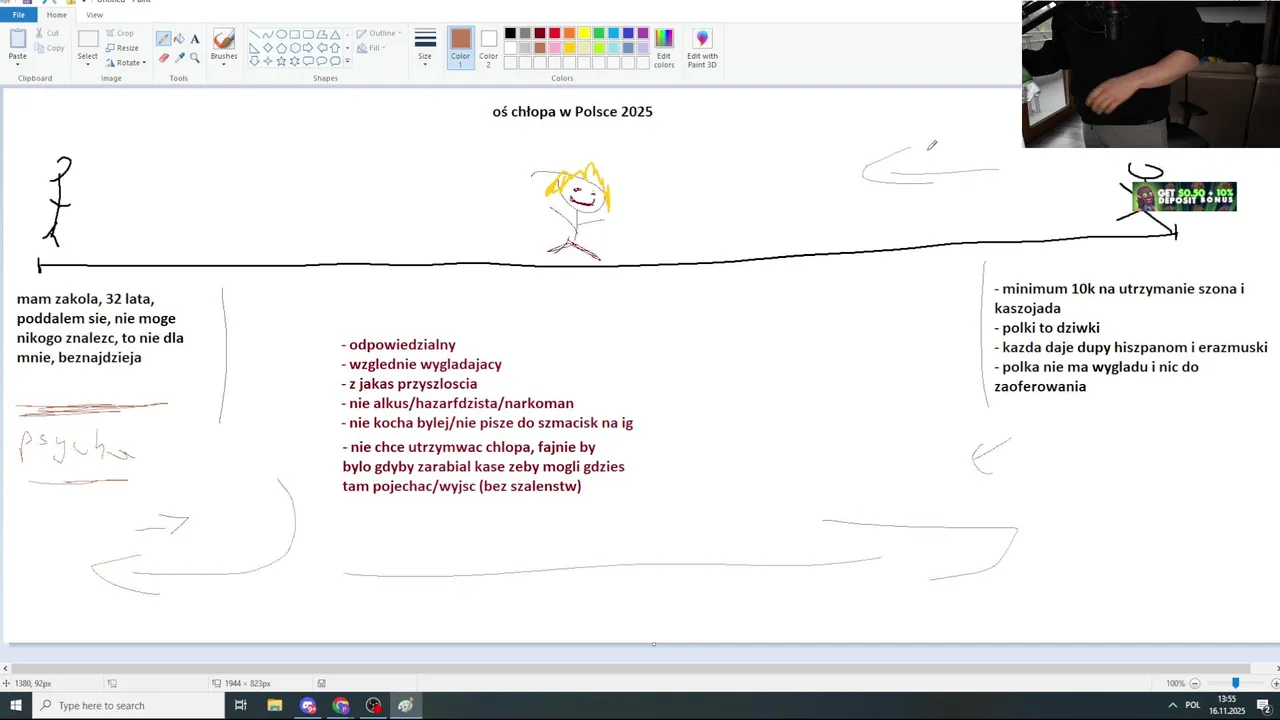The width and height of the screenshot is (1280, 720).
Task: Pick the Line shape
Action: click(254, 34)
